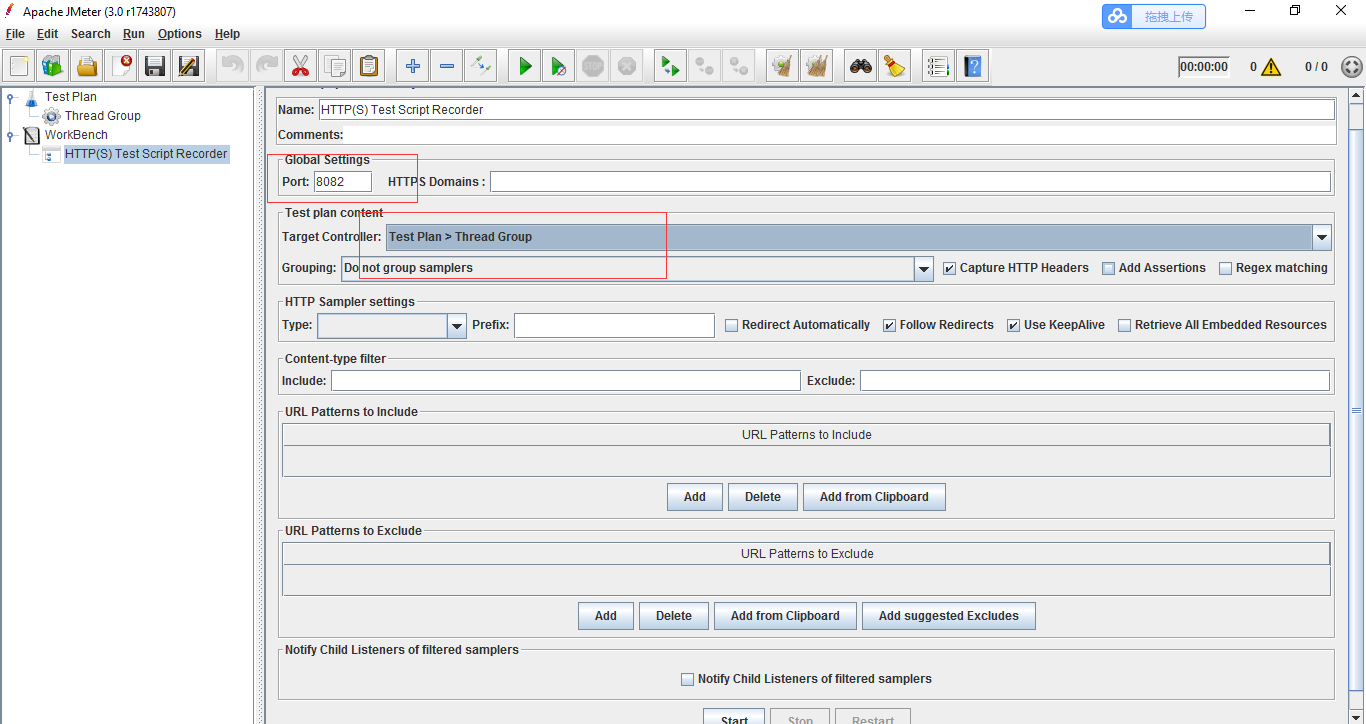Image resolution: width=1366 pixels, height=724 pixels.
Task: Open the Search menu
Action: [90, 34]
